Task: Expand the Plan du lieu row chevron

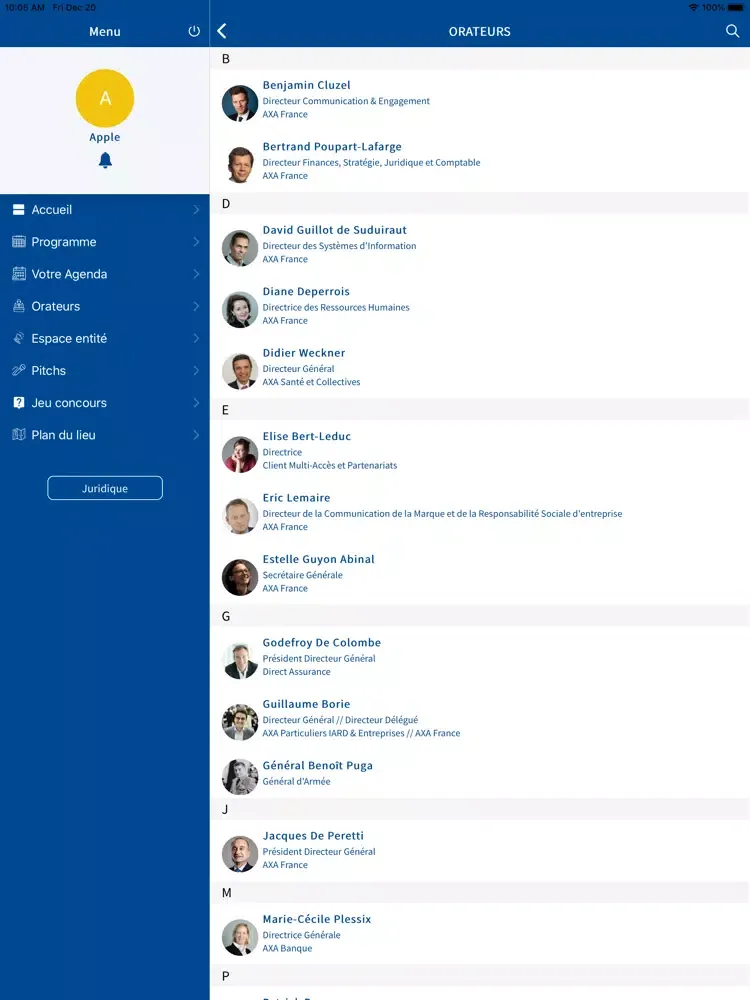Action: (x=196, y=434)
